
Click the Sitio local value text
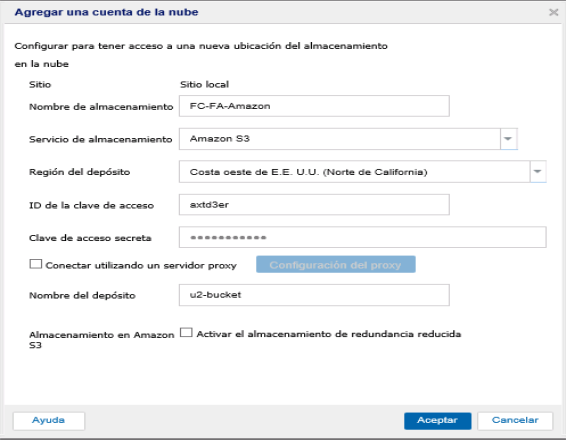click(204, 84)
